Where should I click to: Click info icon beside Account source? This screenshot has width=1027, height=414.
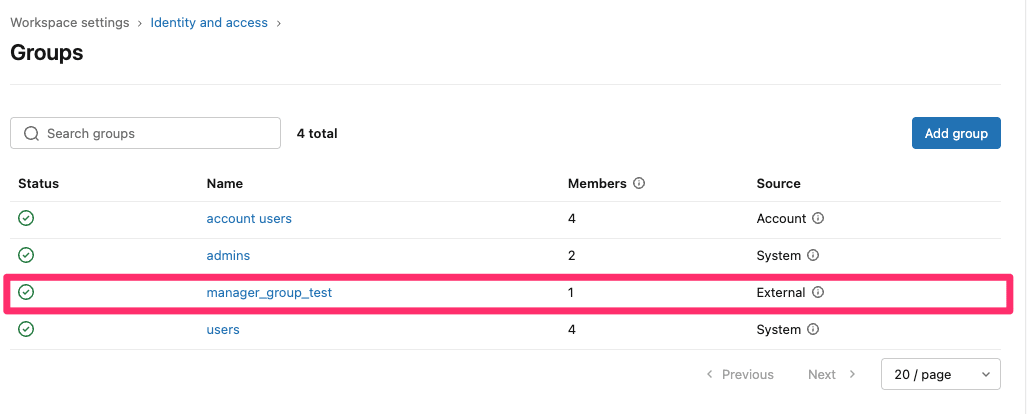(x=817, y=218)
